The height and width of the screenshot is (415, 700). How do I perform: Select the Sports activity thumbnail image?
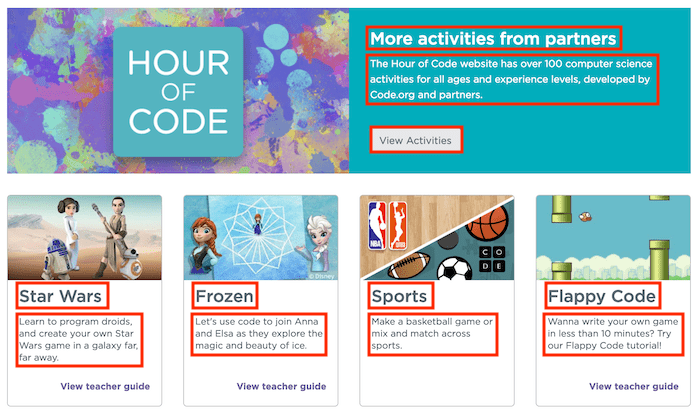[x=437, y=237]
